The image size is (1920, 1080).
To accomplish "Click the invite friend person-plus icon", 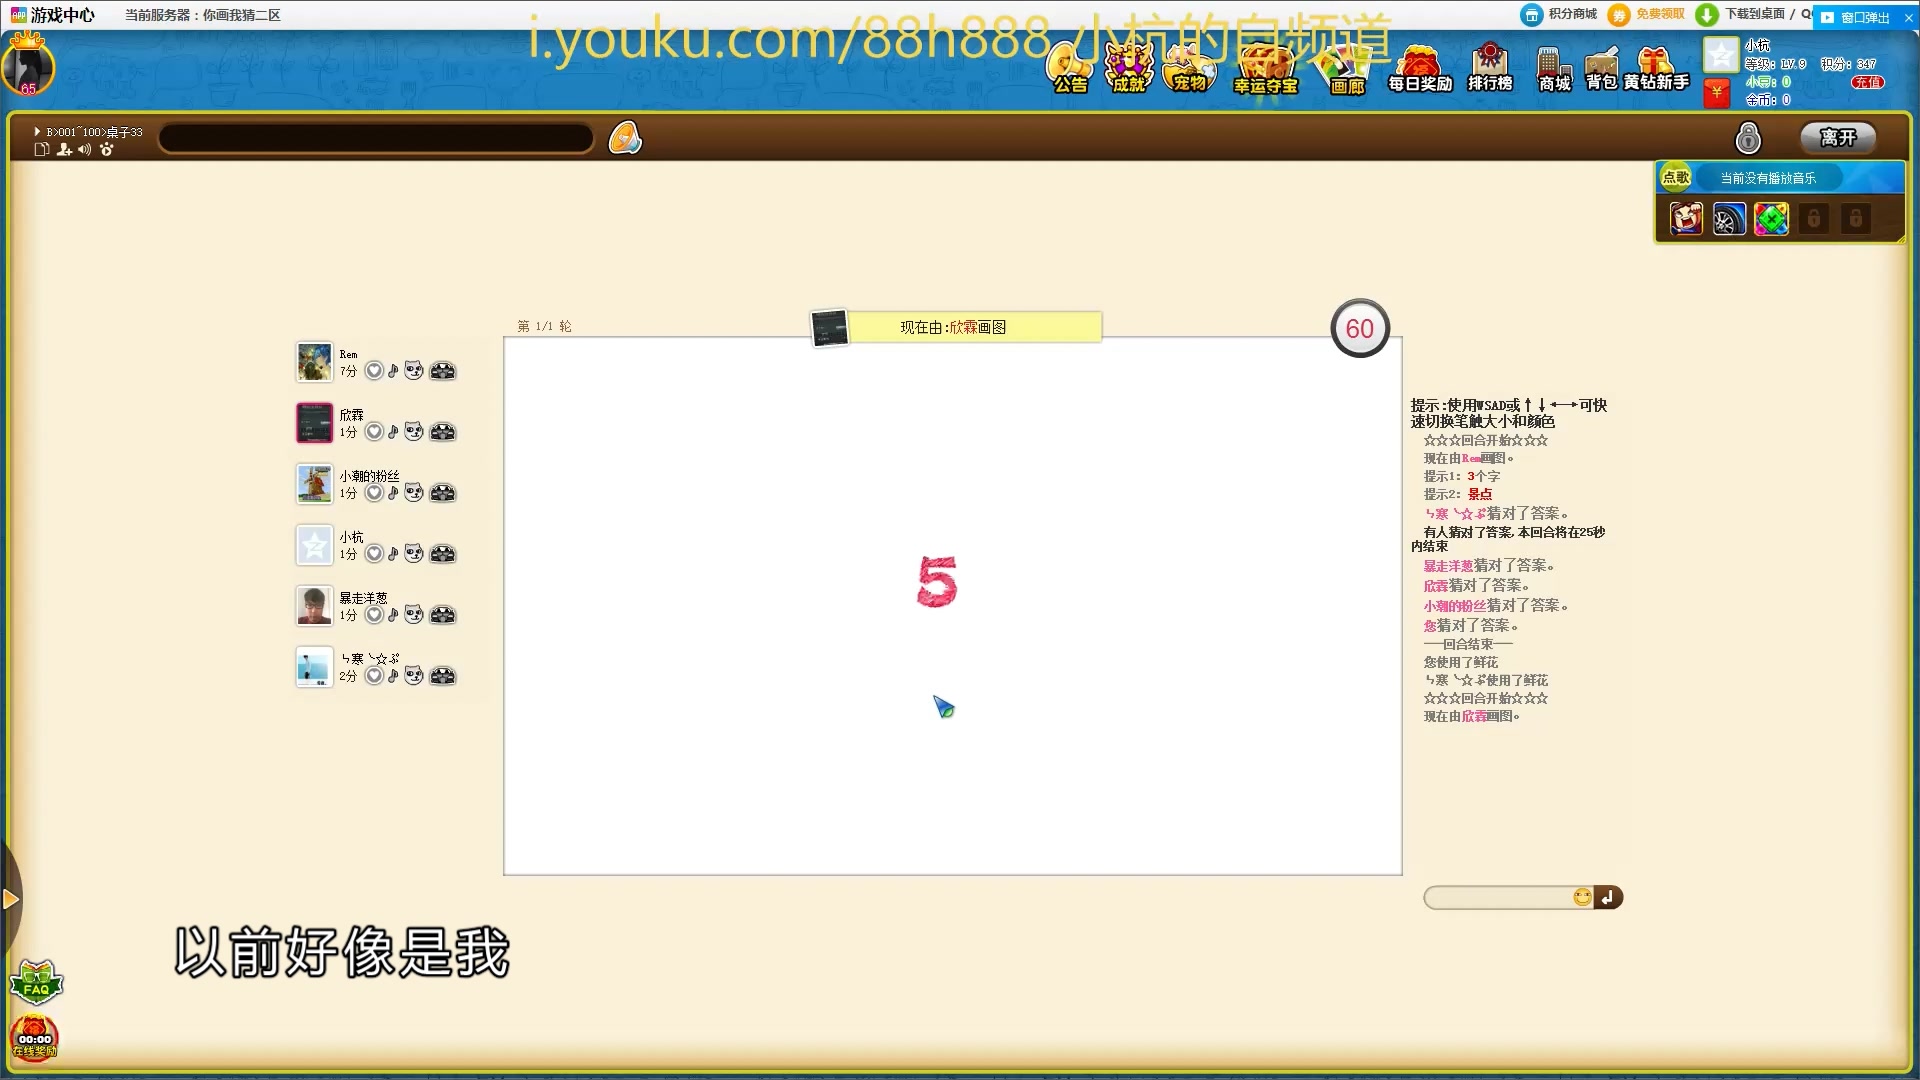I will pyautogui.click(x=64, y=149).
